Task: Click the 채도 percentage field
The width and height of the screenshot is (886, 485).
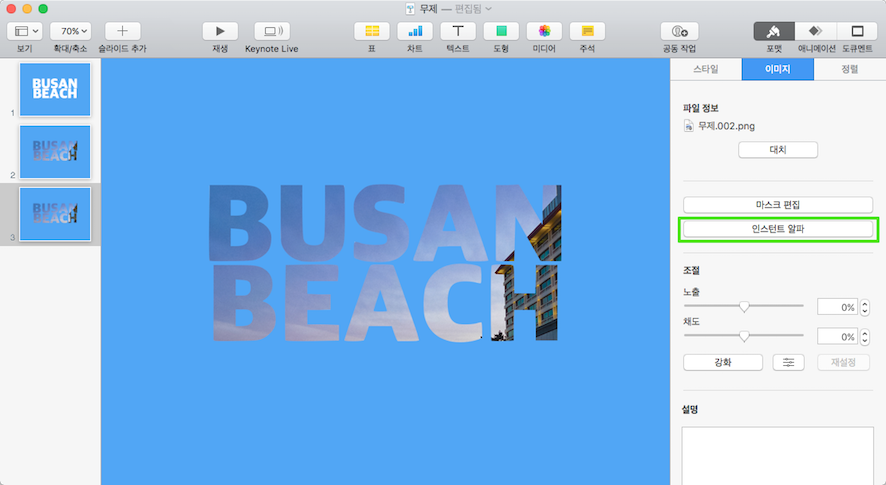Action: point(837,336)
